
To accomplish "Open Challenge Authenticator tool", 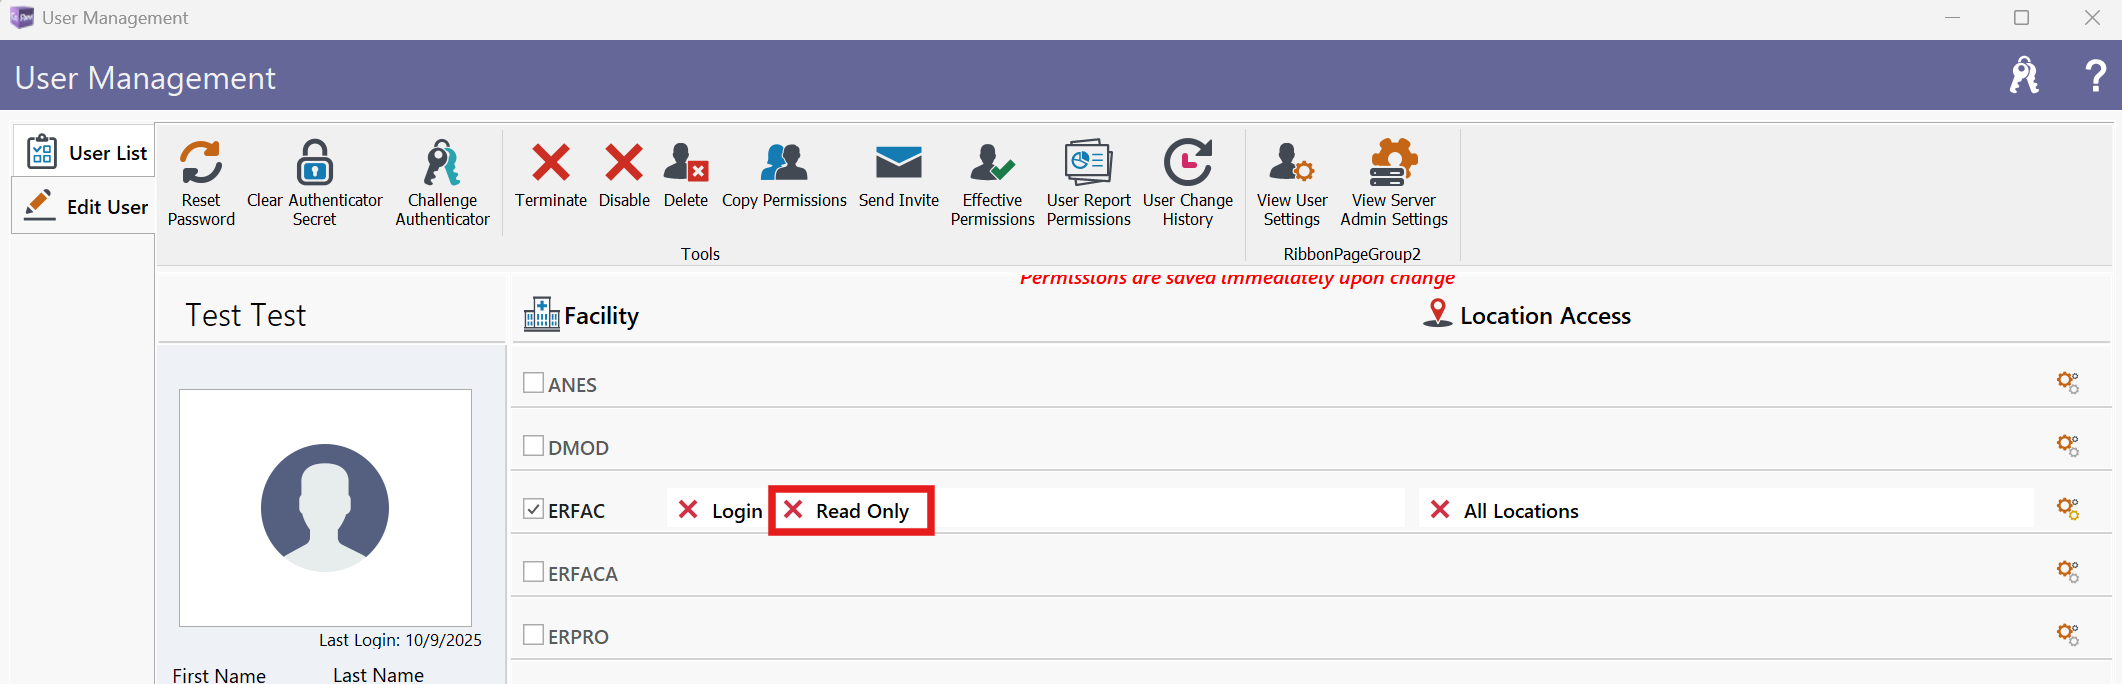I will tap(442, 163).
